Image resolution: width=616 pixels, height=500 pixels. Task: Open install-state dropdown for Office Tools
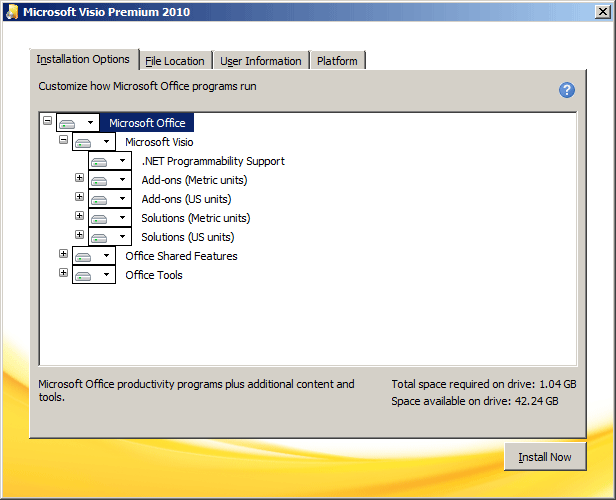[x=94, y=275]
